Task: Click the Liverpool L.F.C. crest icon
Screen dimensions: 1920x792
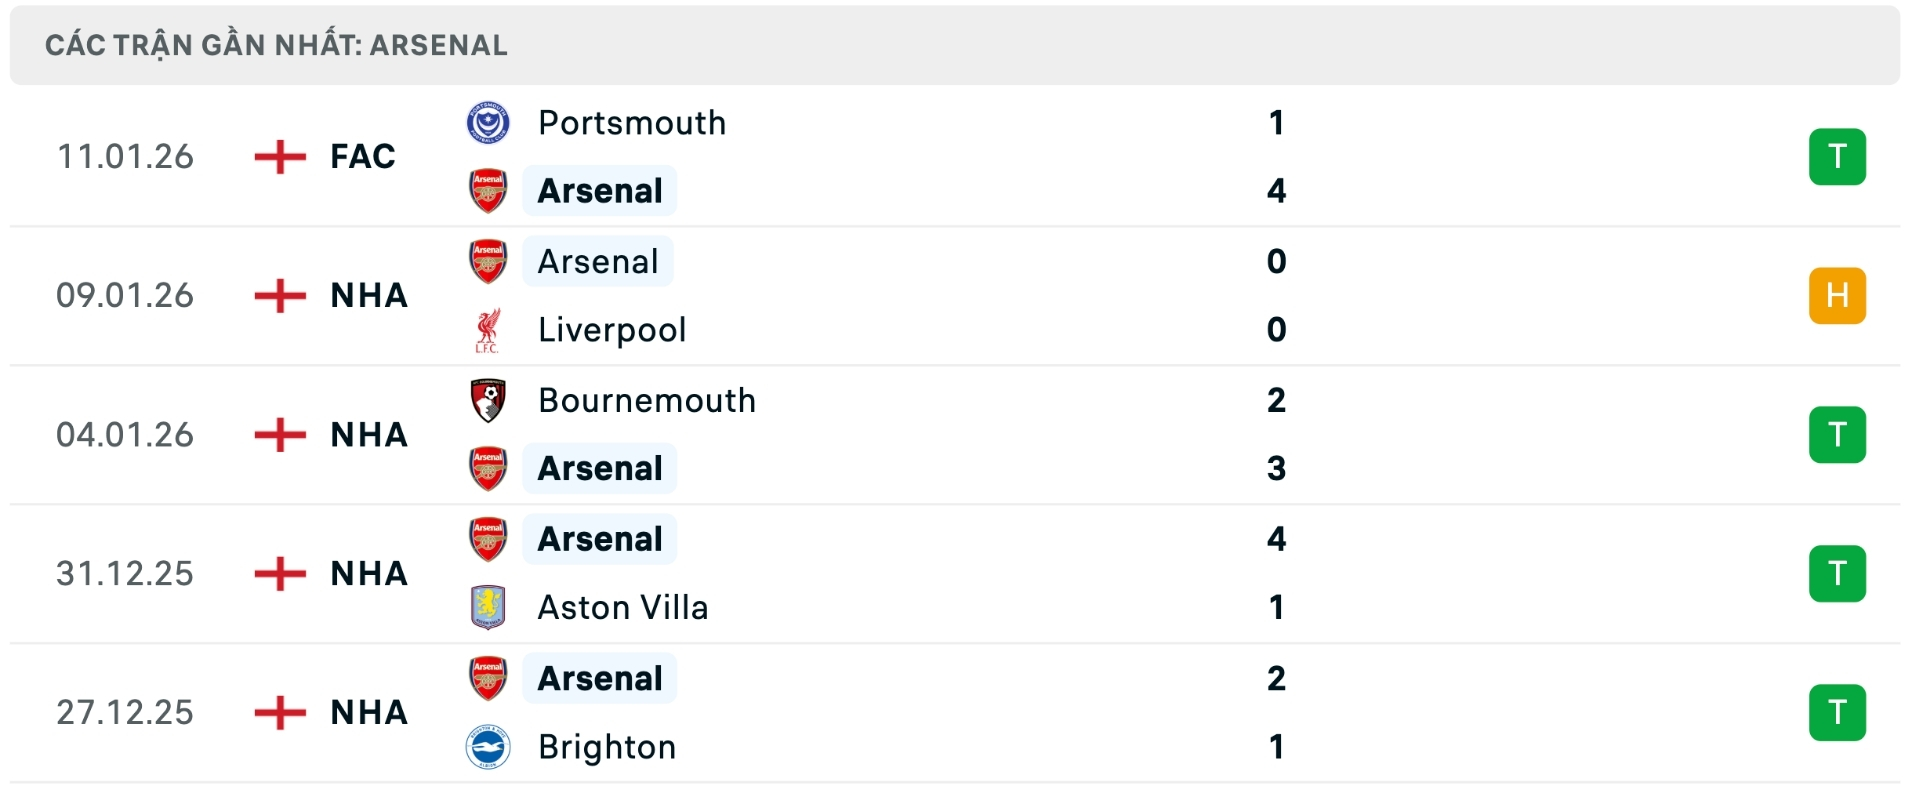Action: (487, 329)
